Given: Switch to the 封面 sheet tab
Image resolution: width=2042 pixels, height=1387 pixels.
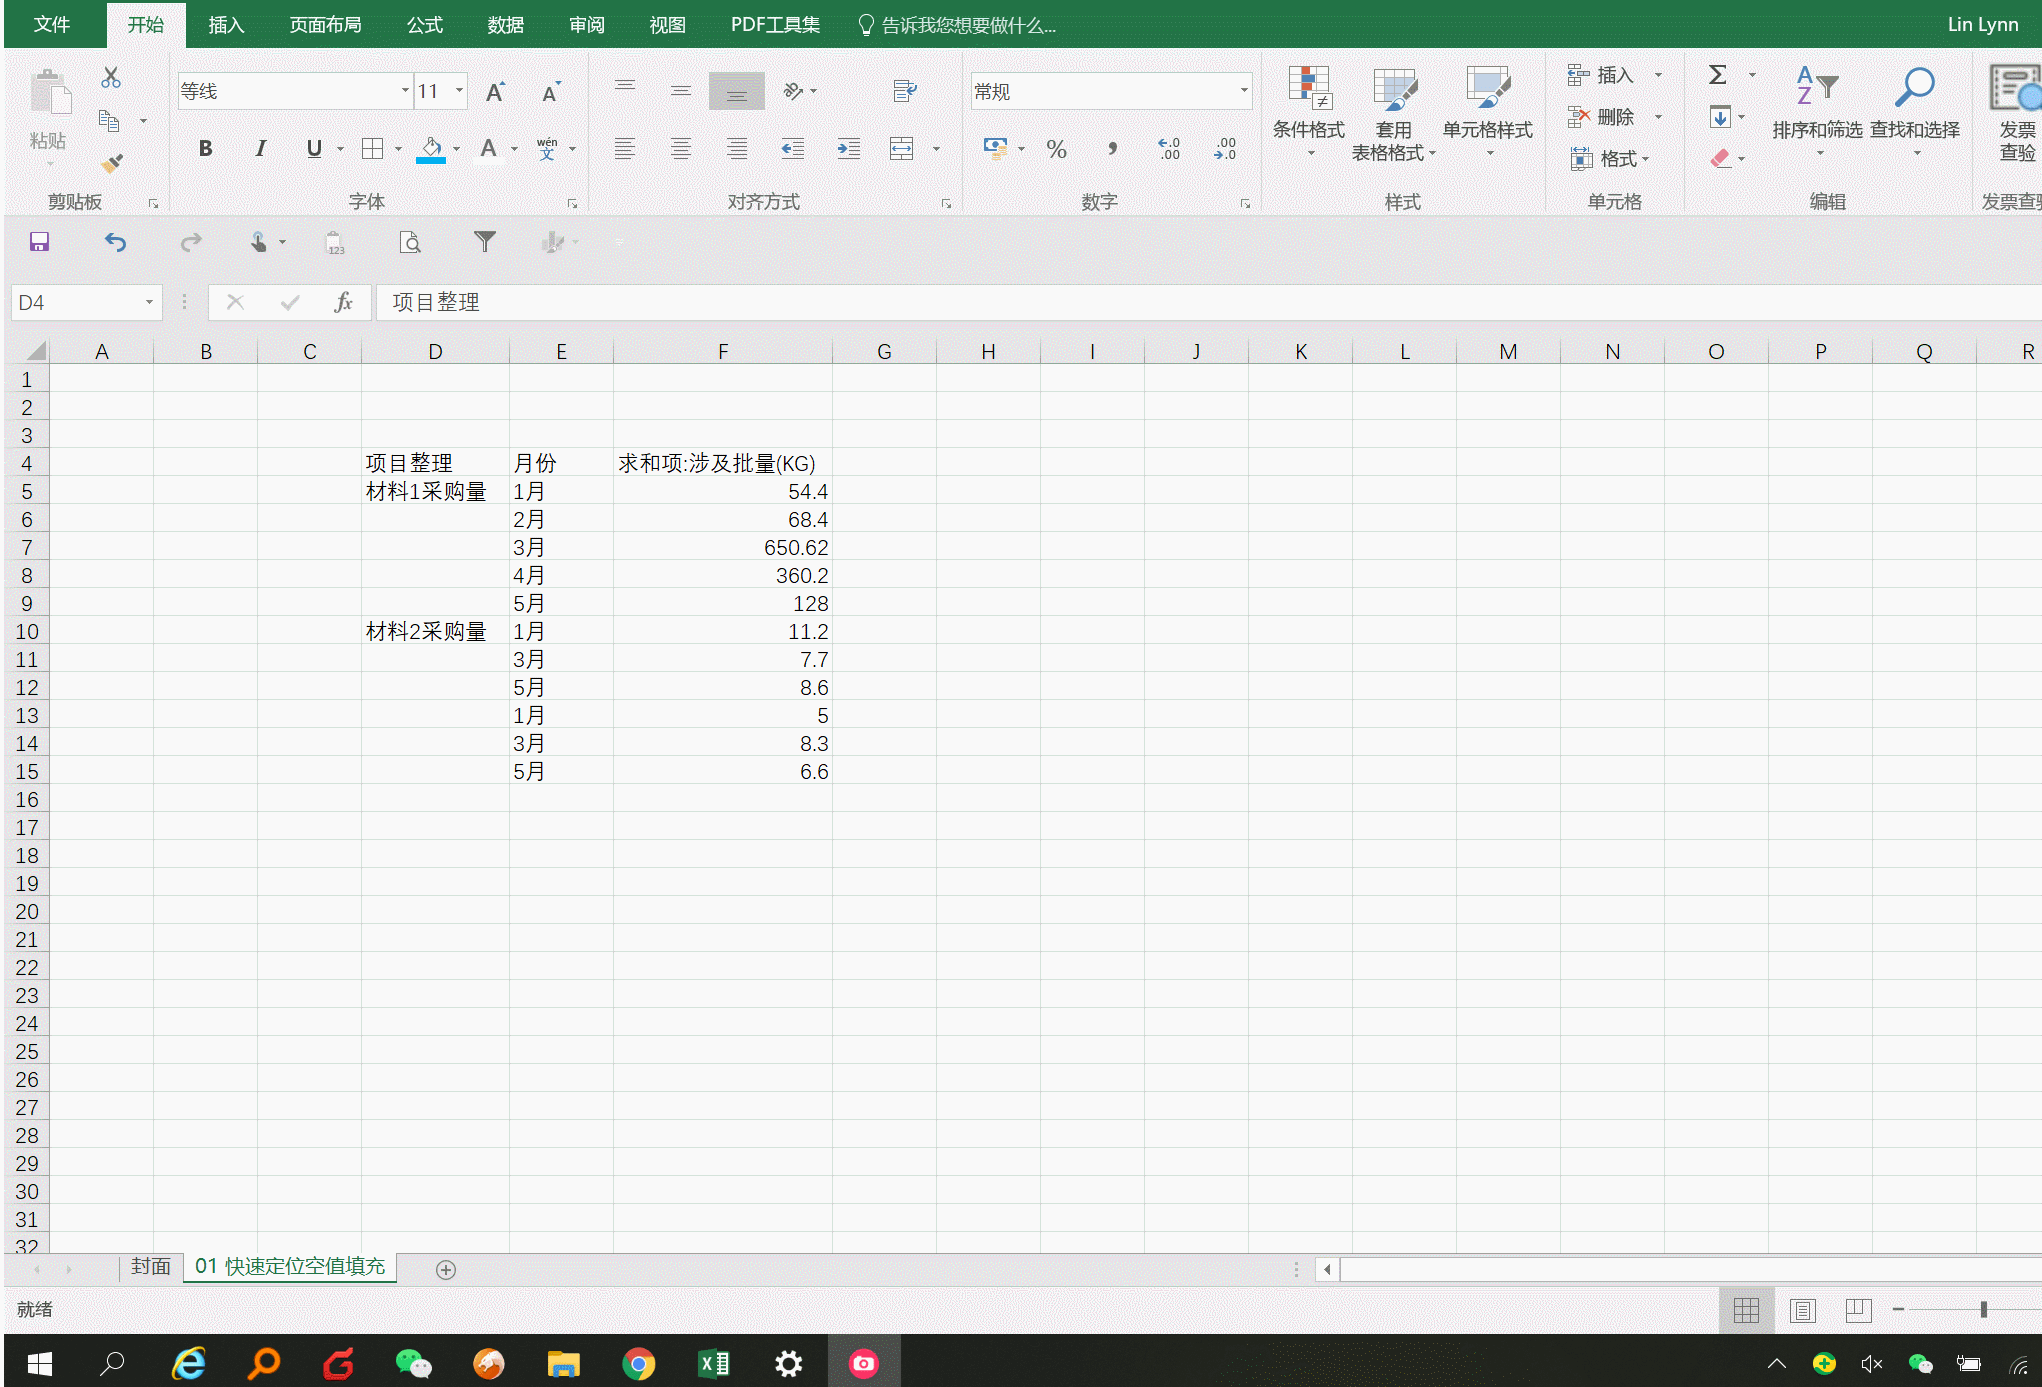Looking at the screenshot, I should tap(150, 1266).
